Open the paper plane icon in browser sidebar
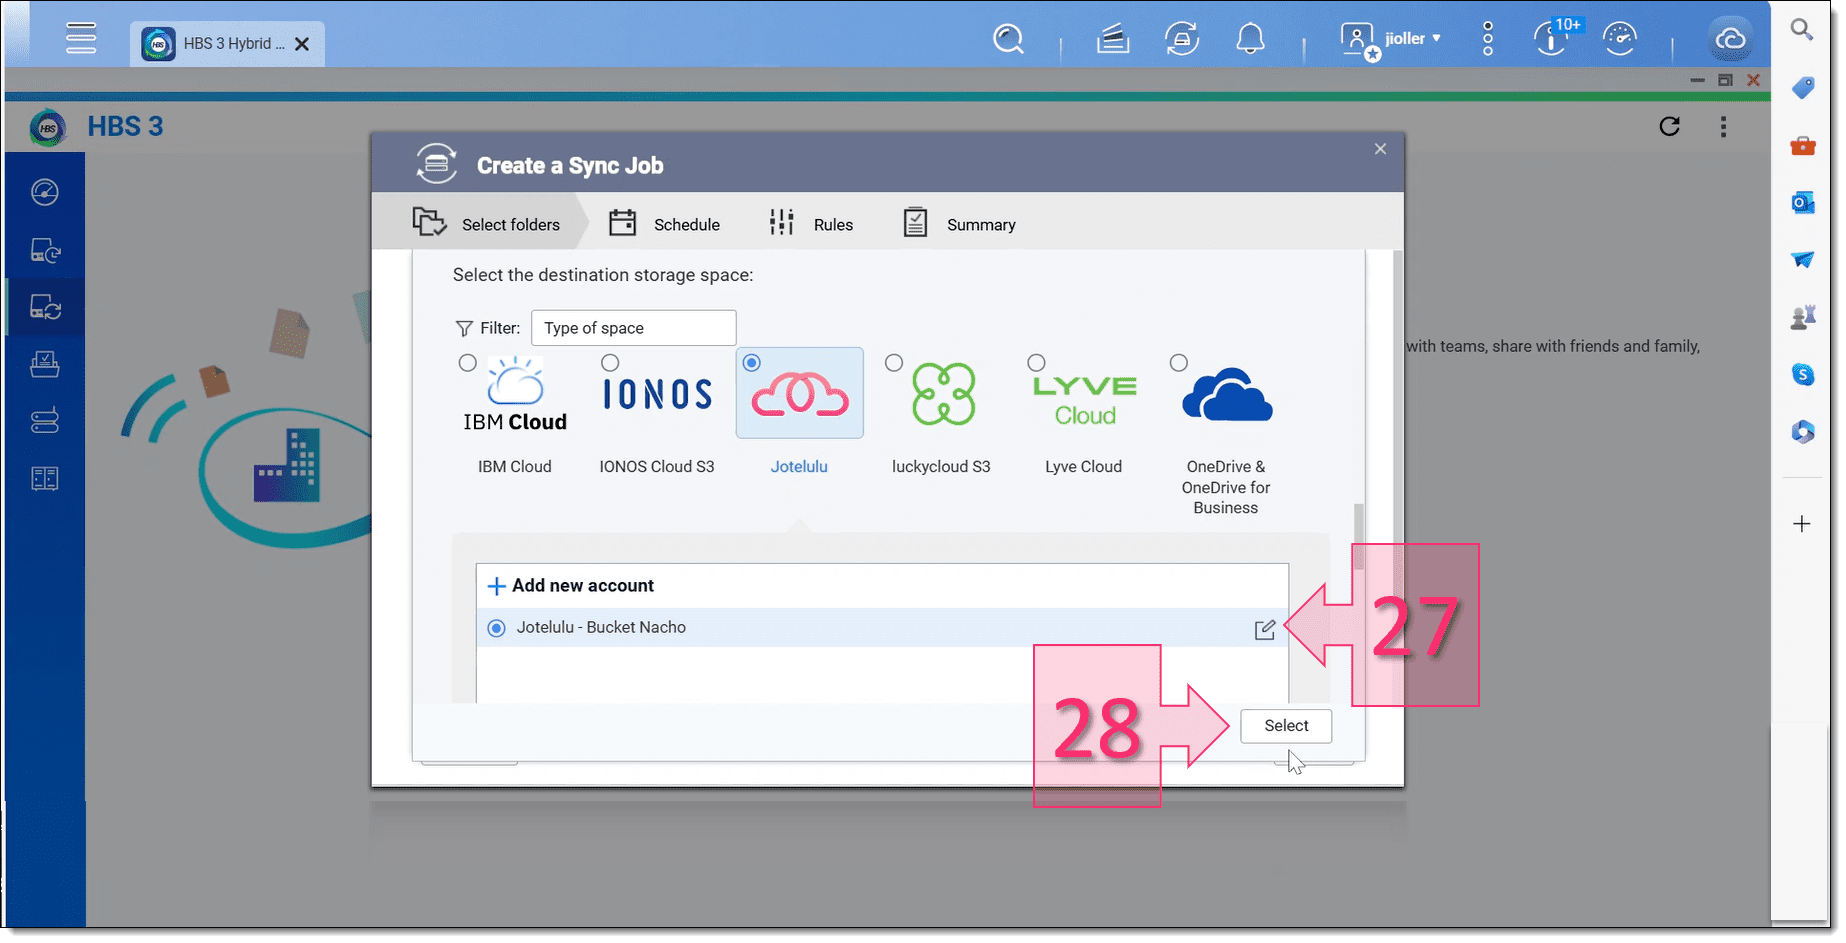The width and height of the screenshot is (1846, 943). coord(1802,260)
